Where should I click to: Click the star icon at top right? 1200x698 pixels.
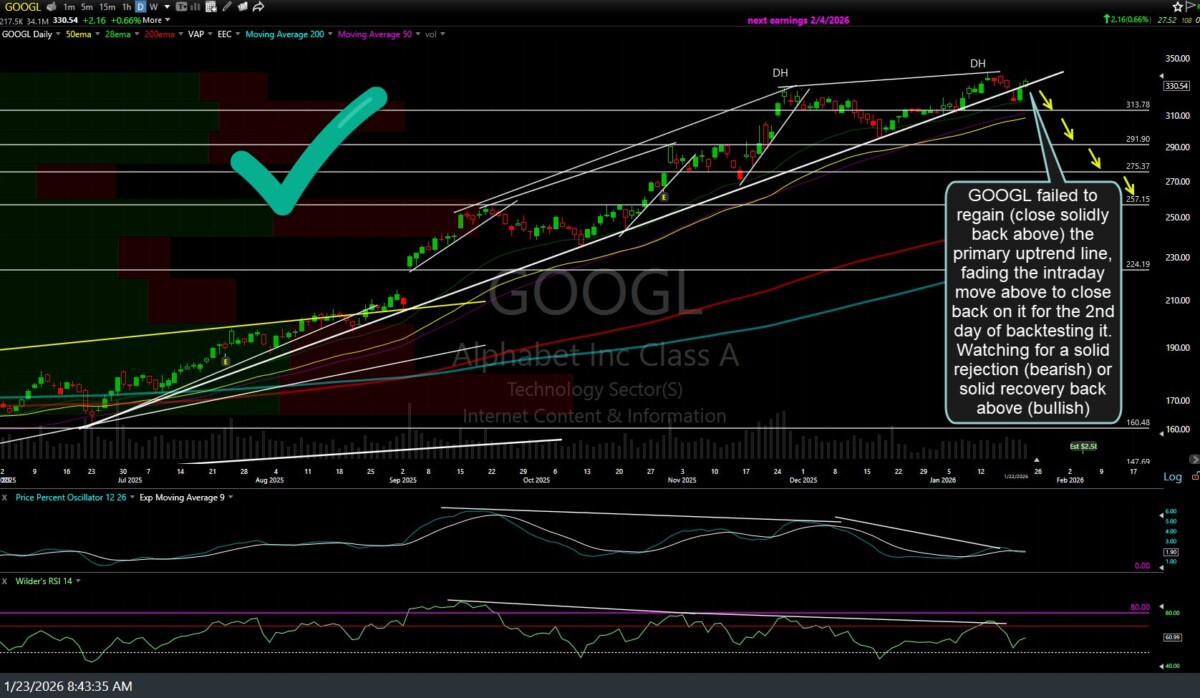(1179, 6)
